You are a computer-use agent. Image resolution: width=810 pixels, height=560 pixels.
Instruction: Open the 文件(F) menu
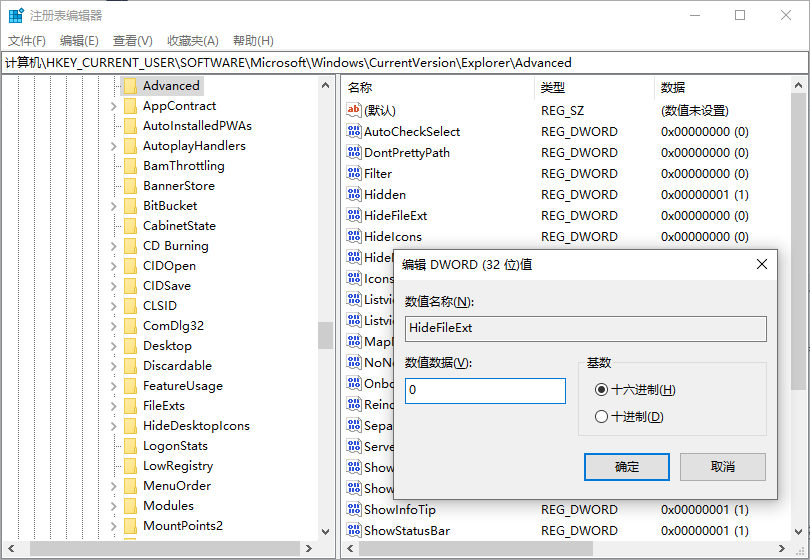click(x=27, y=41)
